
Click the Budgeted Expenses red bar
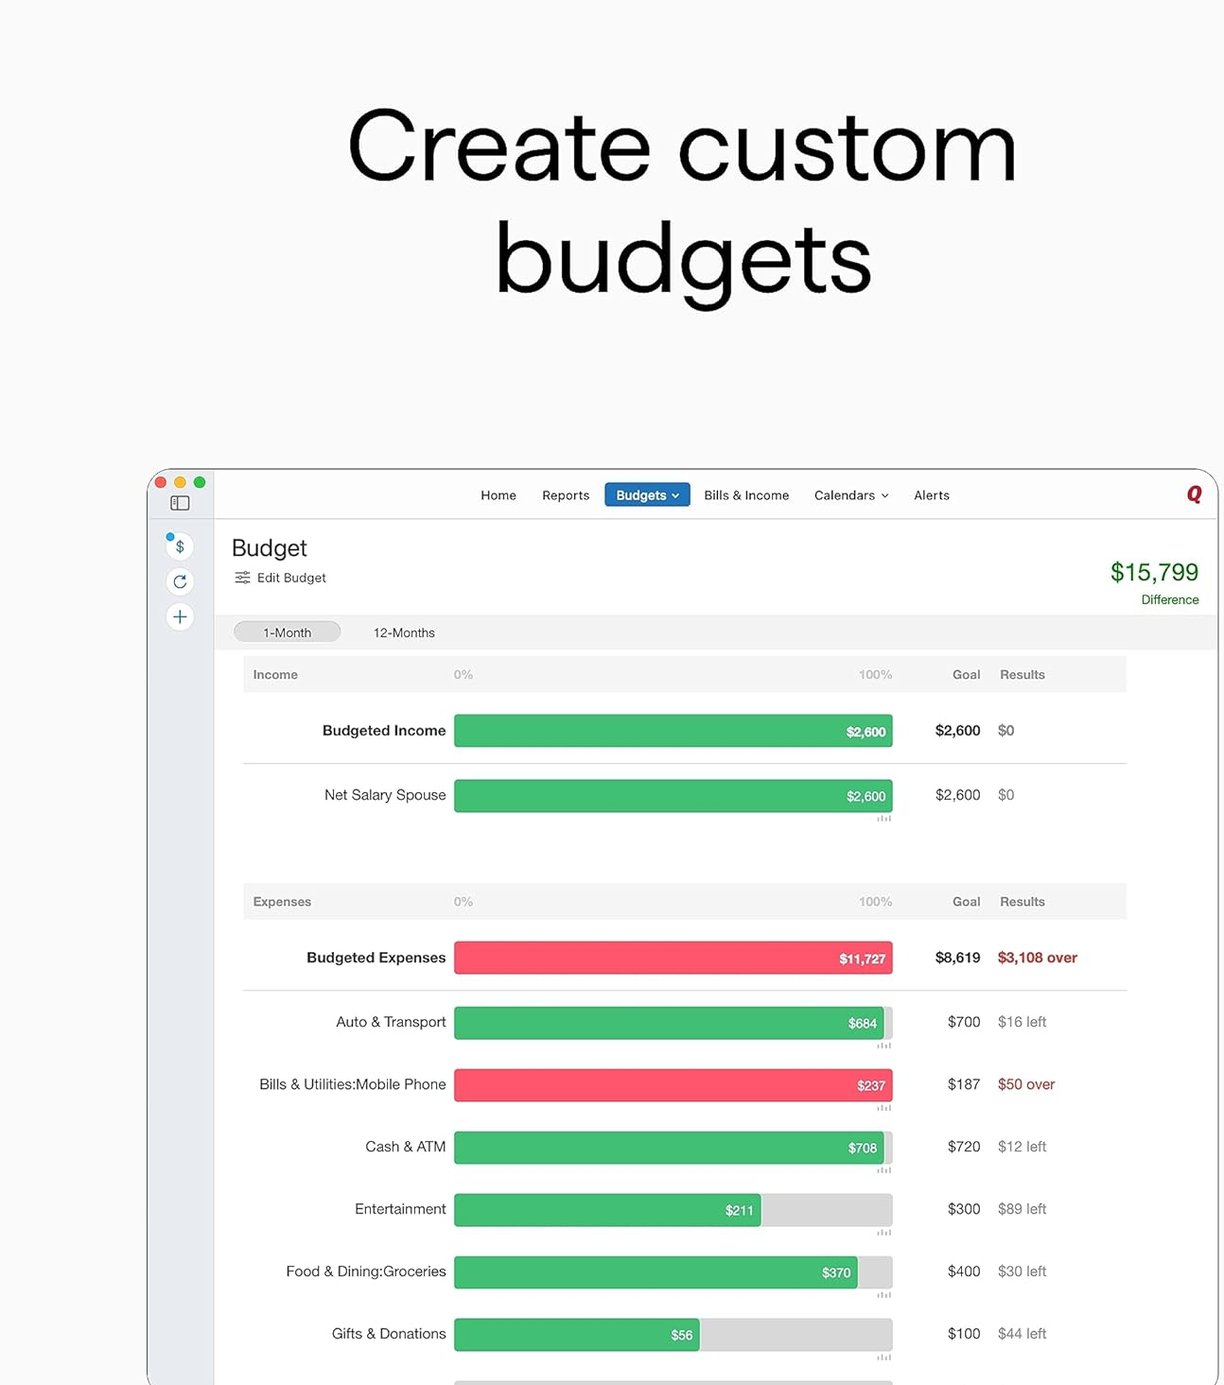[x=673, y=958]
